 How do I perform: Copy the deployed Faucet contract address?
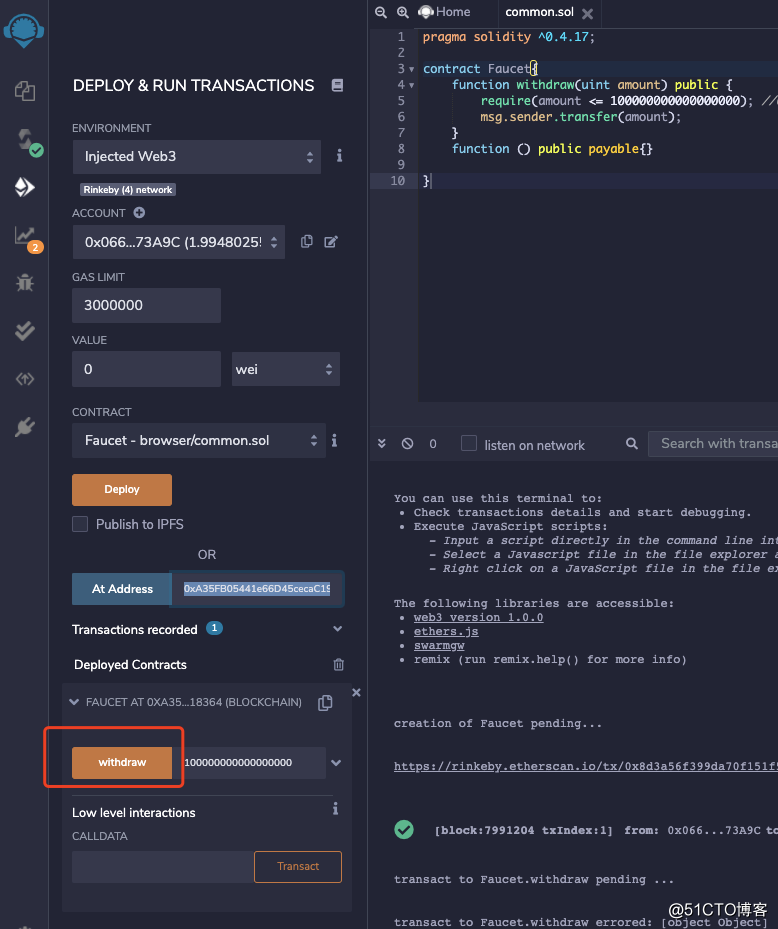click(x=325, y=703)
